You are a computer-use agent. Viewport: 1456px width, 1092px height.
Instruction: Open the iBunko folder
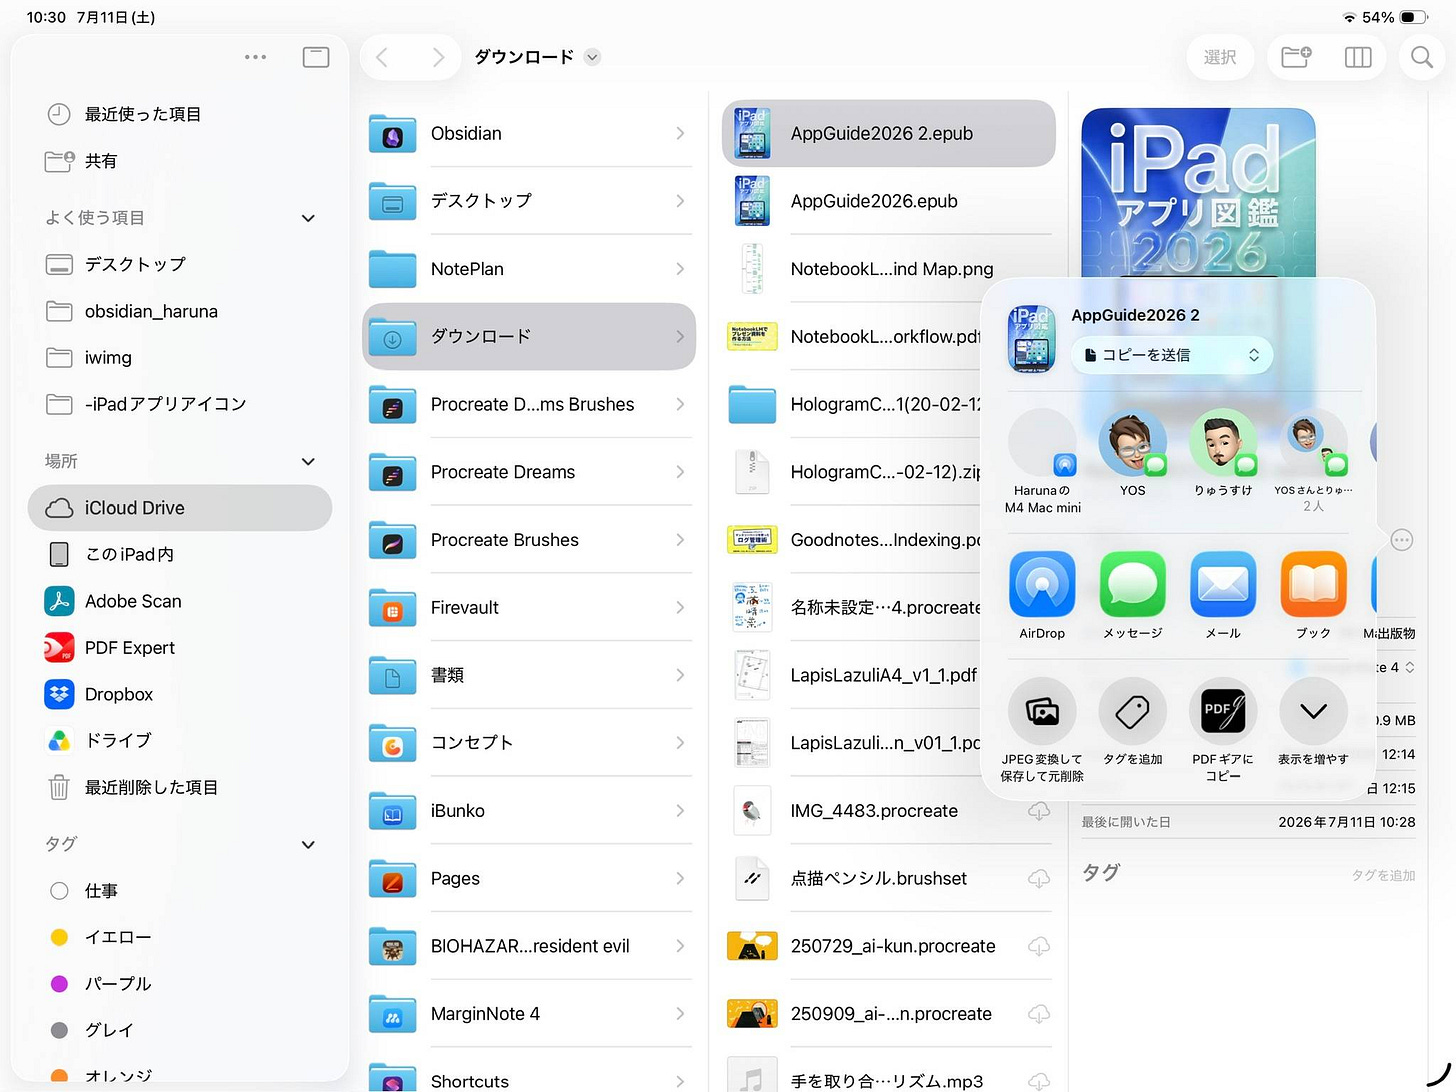coord(529,811)
